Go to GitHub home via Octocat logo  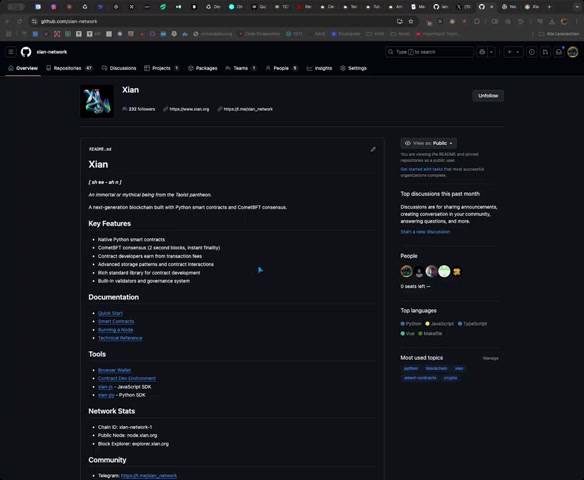click(x=26, y=52)
